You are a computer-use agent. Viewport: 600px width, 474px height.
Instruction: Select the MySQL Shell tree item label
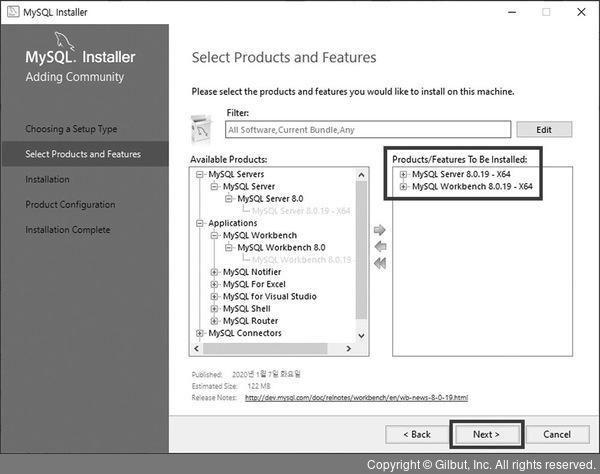pyautogui.click(x=246, y=309)
